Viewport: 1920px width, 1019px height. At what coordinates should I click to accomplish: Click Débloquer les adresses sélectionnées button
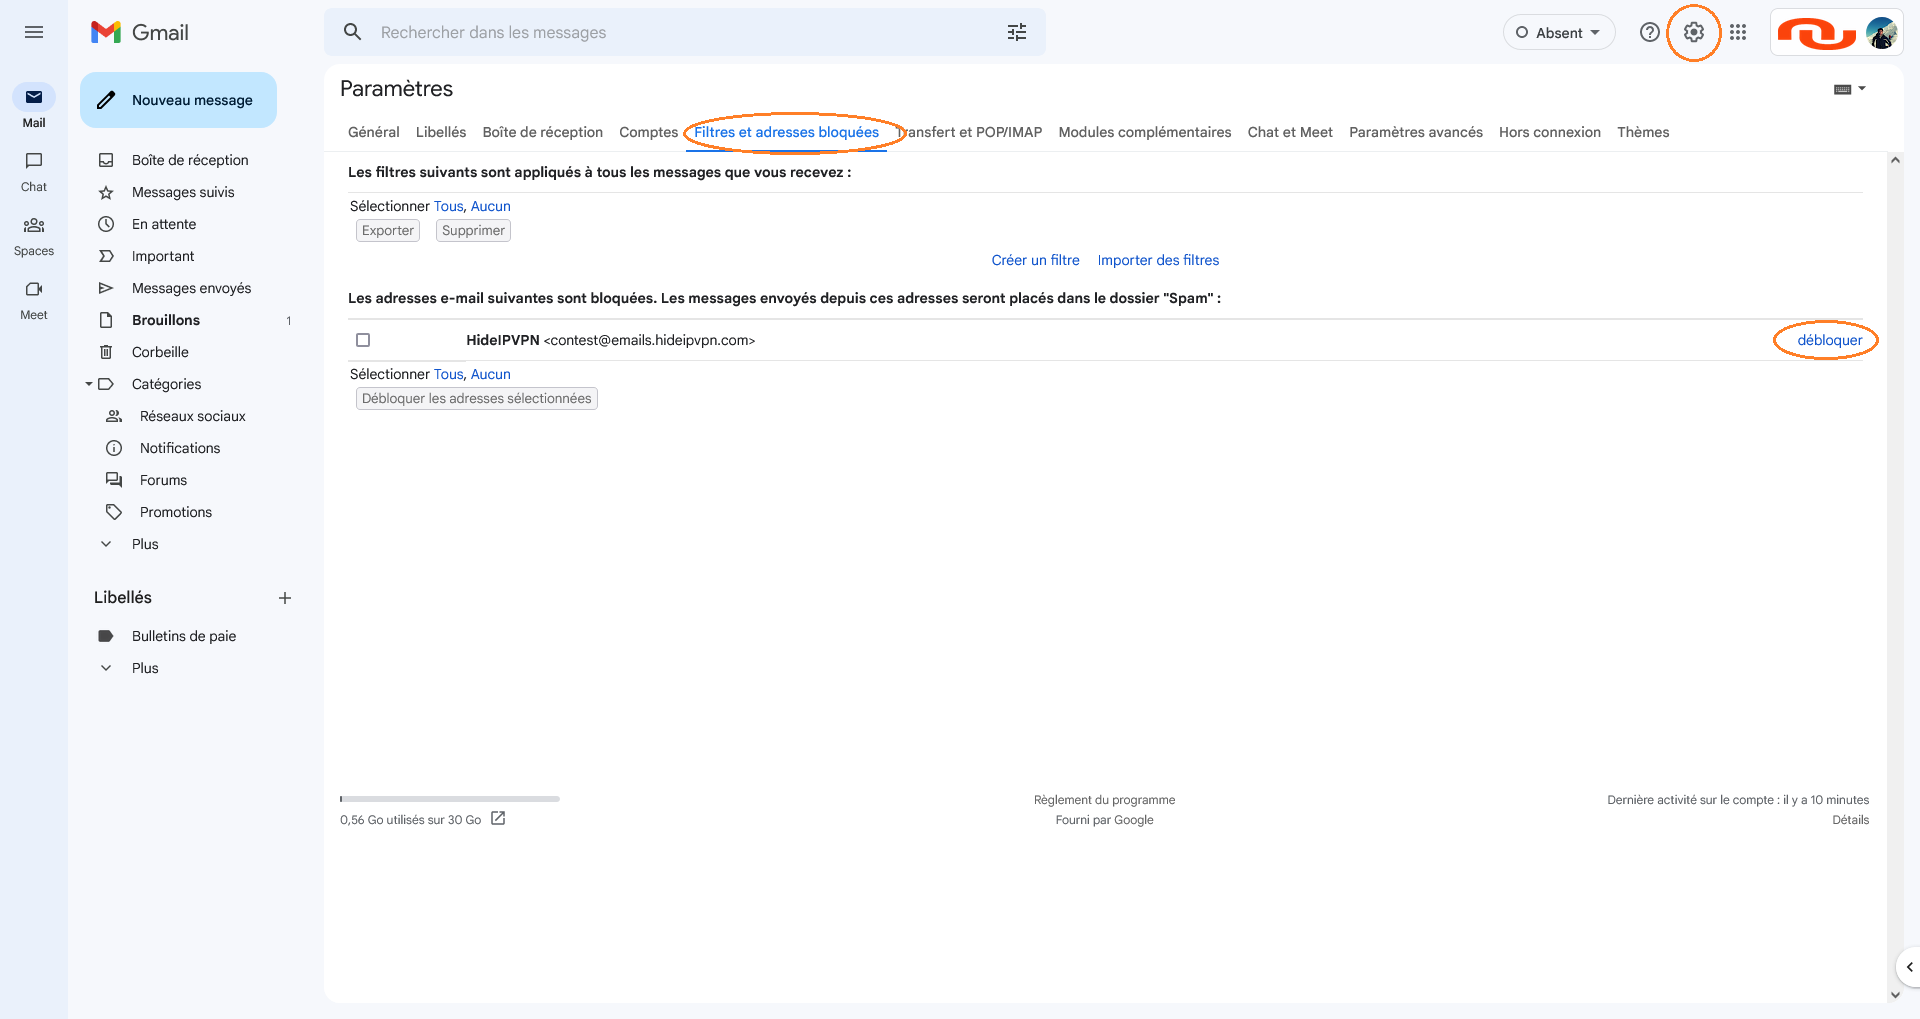477,398
